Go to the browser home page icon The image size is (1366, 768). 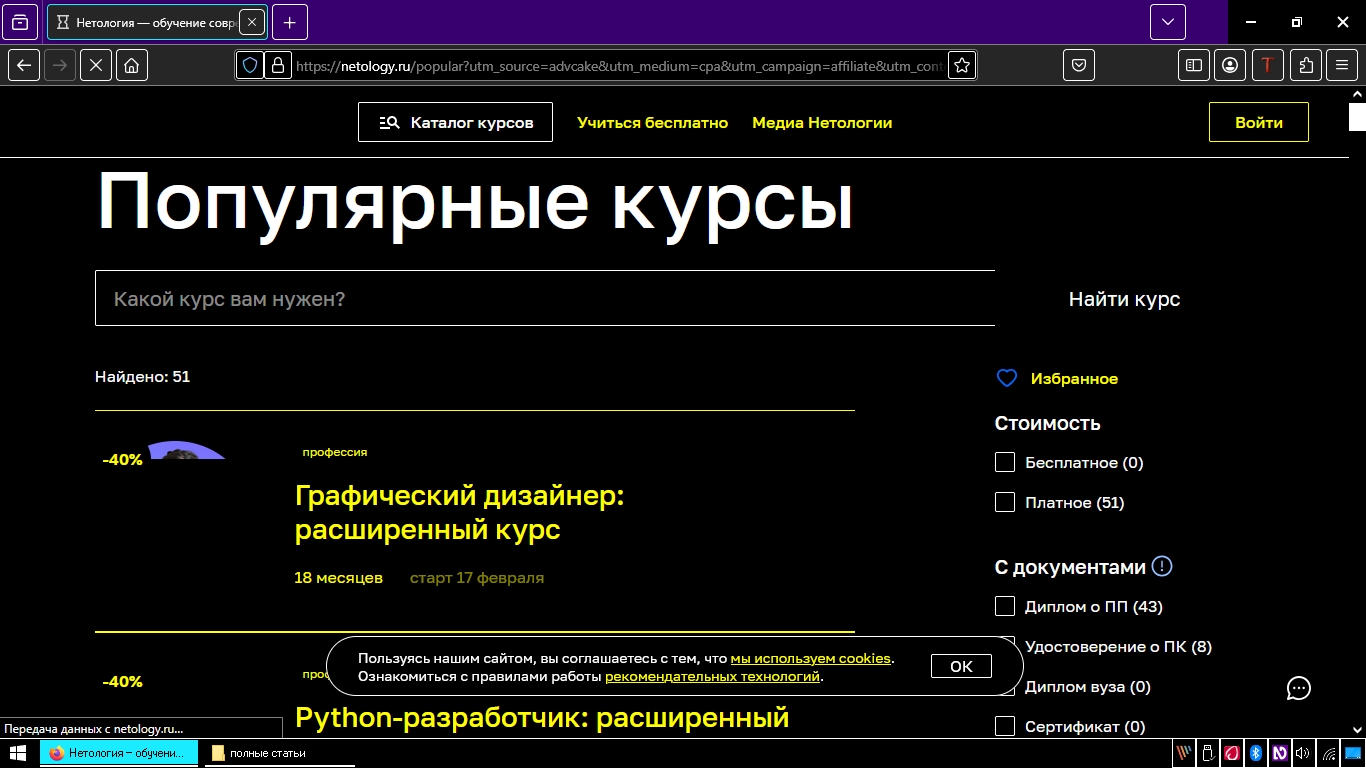pos(132,65)
